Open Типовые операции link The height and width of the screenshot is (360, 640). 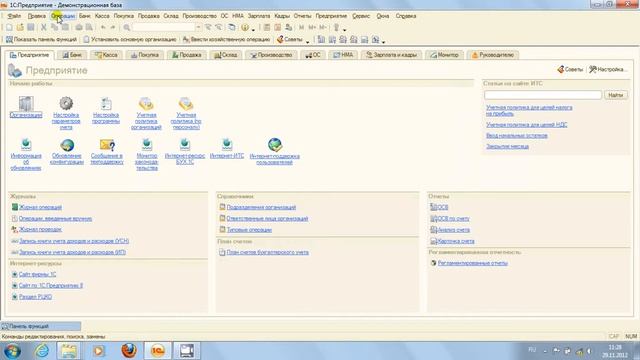pyautogui.click(x=249, y=230)
